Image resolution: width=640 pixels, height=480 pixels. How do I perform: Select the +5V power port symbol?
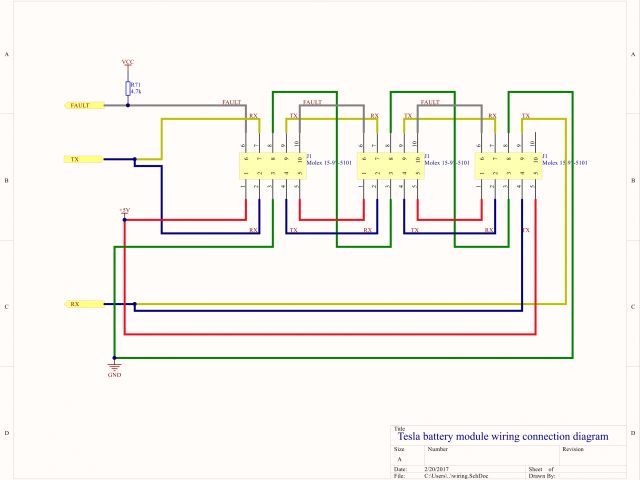click(124, 212)
